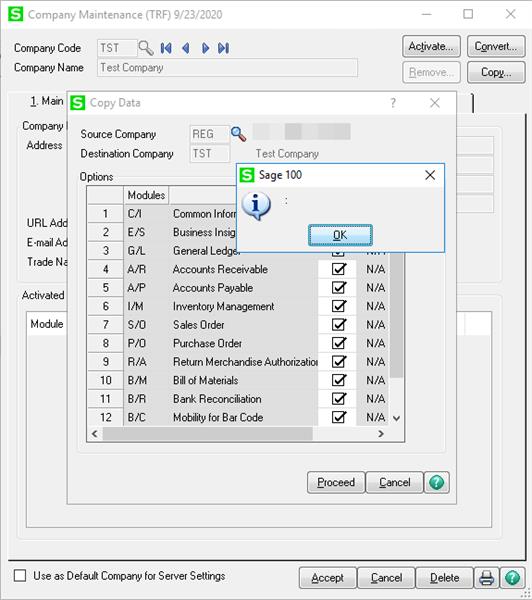Click the Company Code field
Screen dimensions: 532x600
point(117,48)
